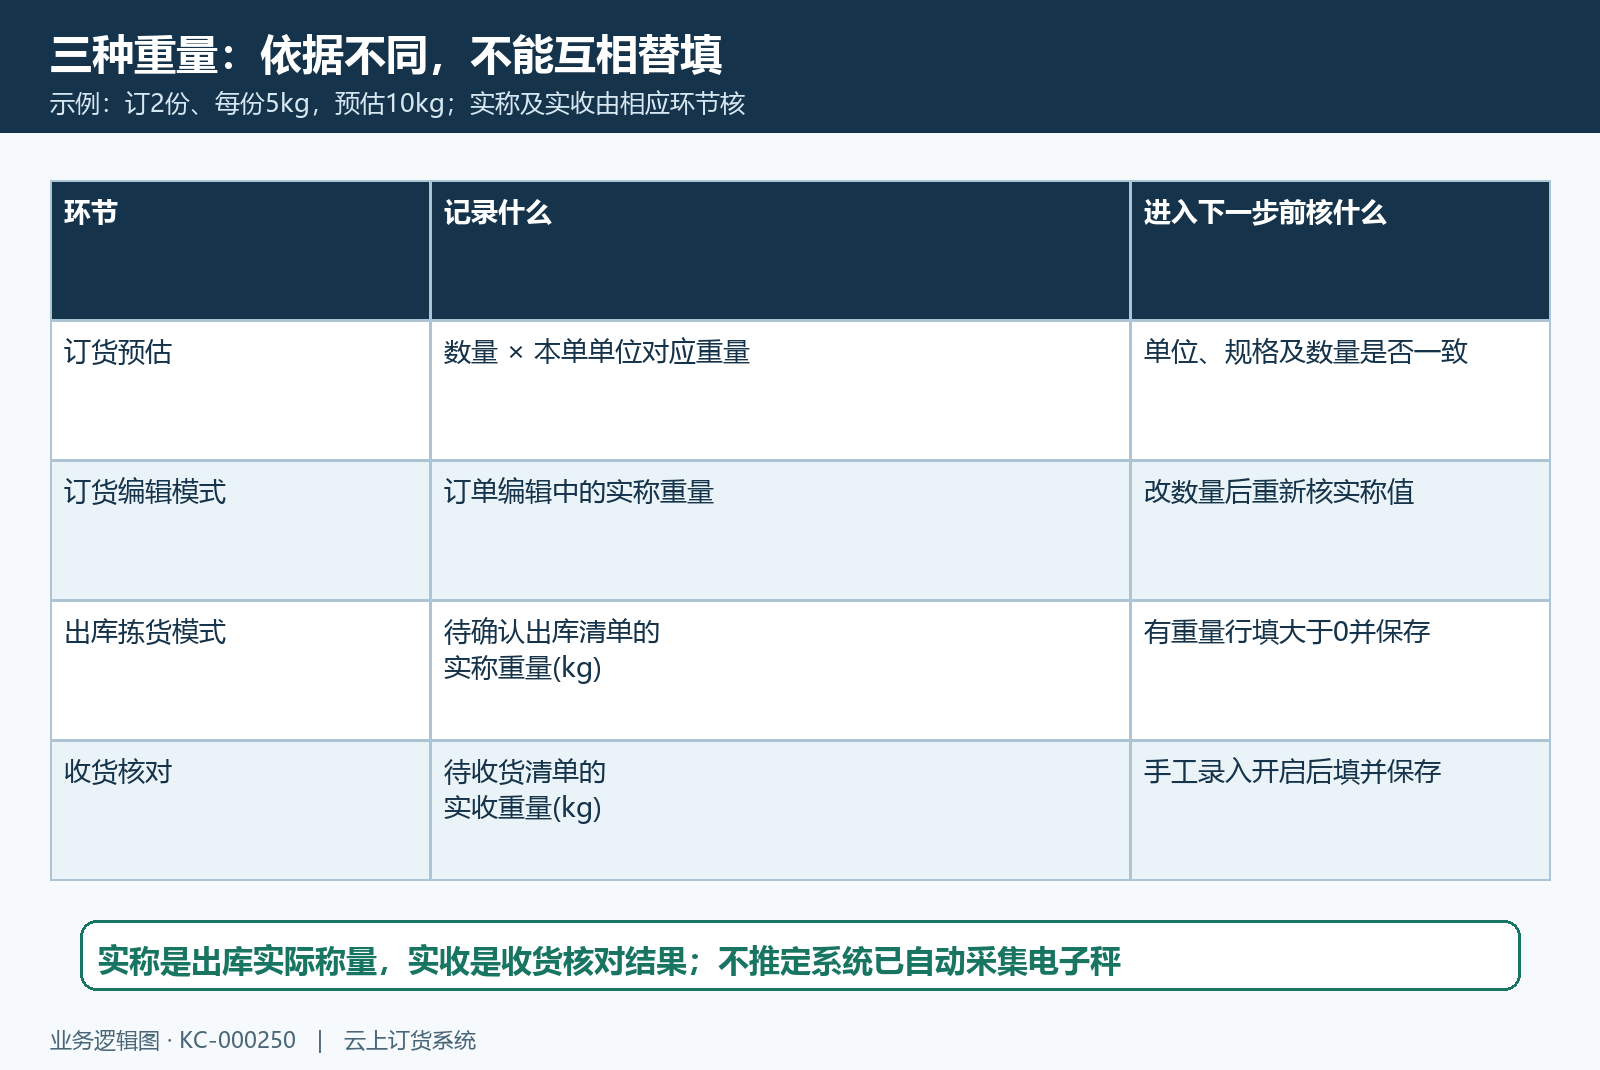Click the subtitle starting with 示例：订2份
The image size is (1600, 1070).
click(x=397, y=104)
